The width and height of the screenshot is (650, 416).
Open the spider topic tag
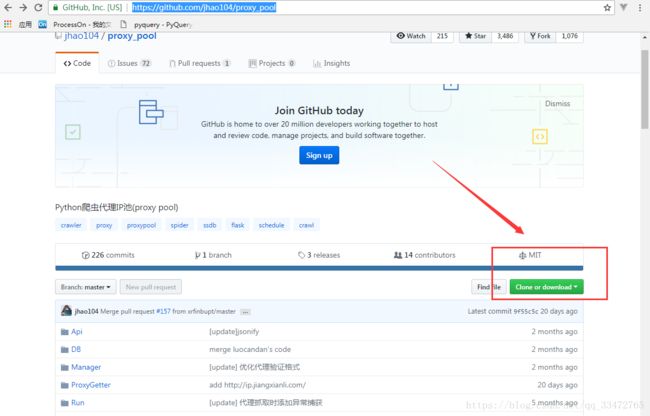[179, 225]
